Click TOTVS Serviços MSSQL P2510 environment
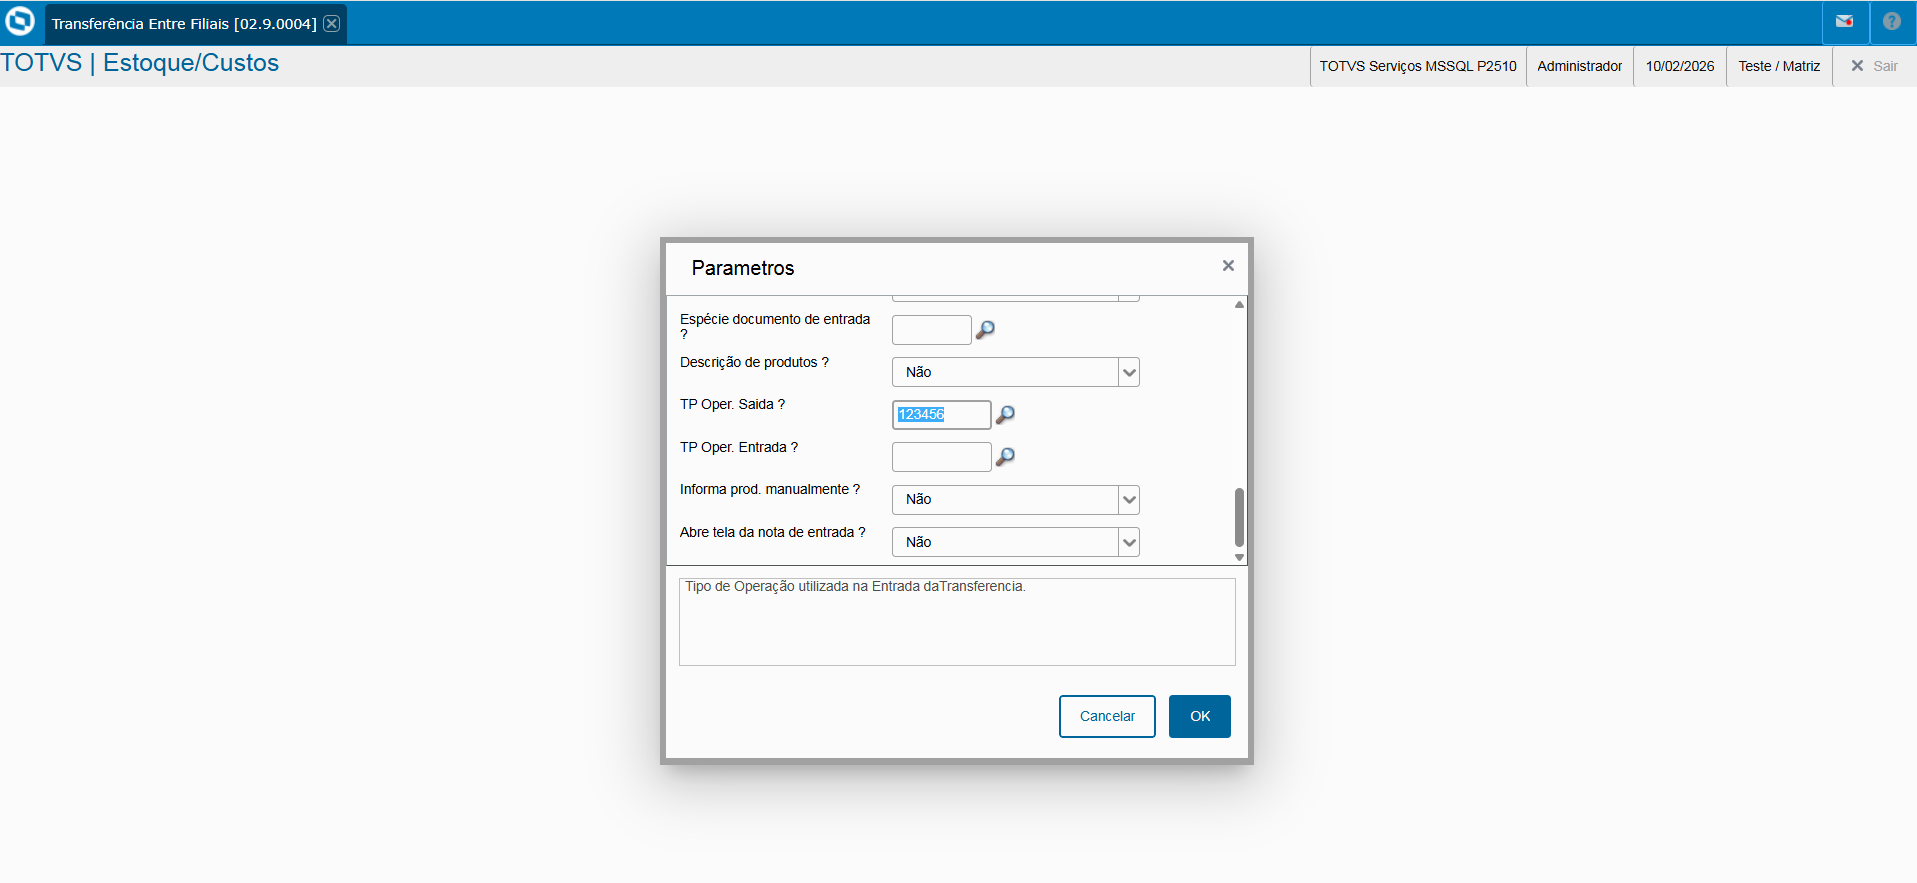This screenshot has width=1917, height=883. (1418, 66)
